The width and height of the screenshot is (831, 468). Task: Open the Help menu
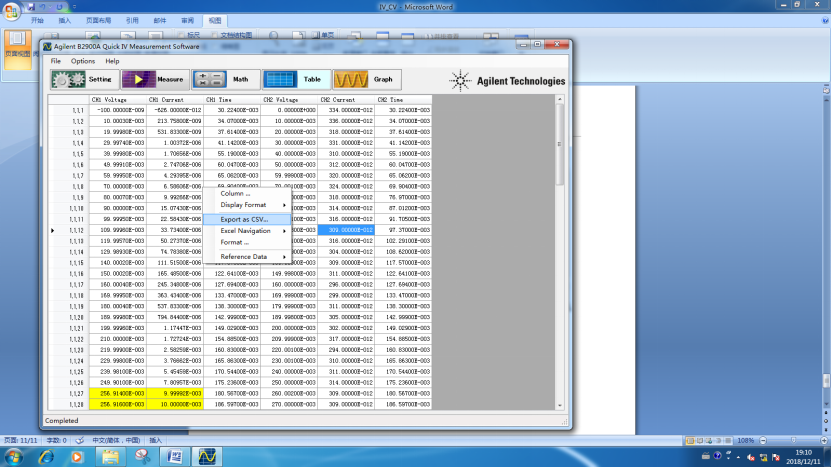click(x=112, y=61)
